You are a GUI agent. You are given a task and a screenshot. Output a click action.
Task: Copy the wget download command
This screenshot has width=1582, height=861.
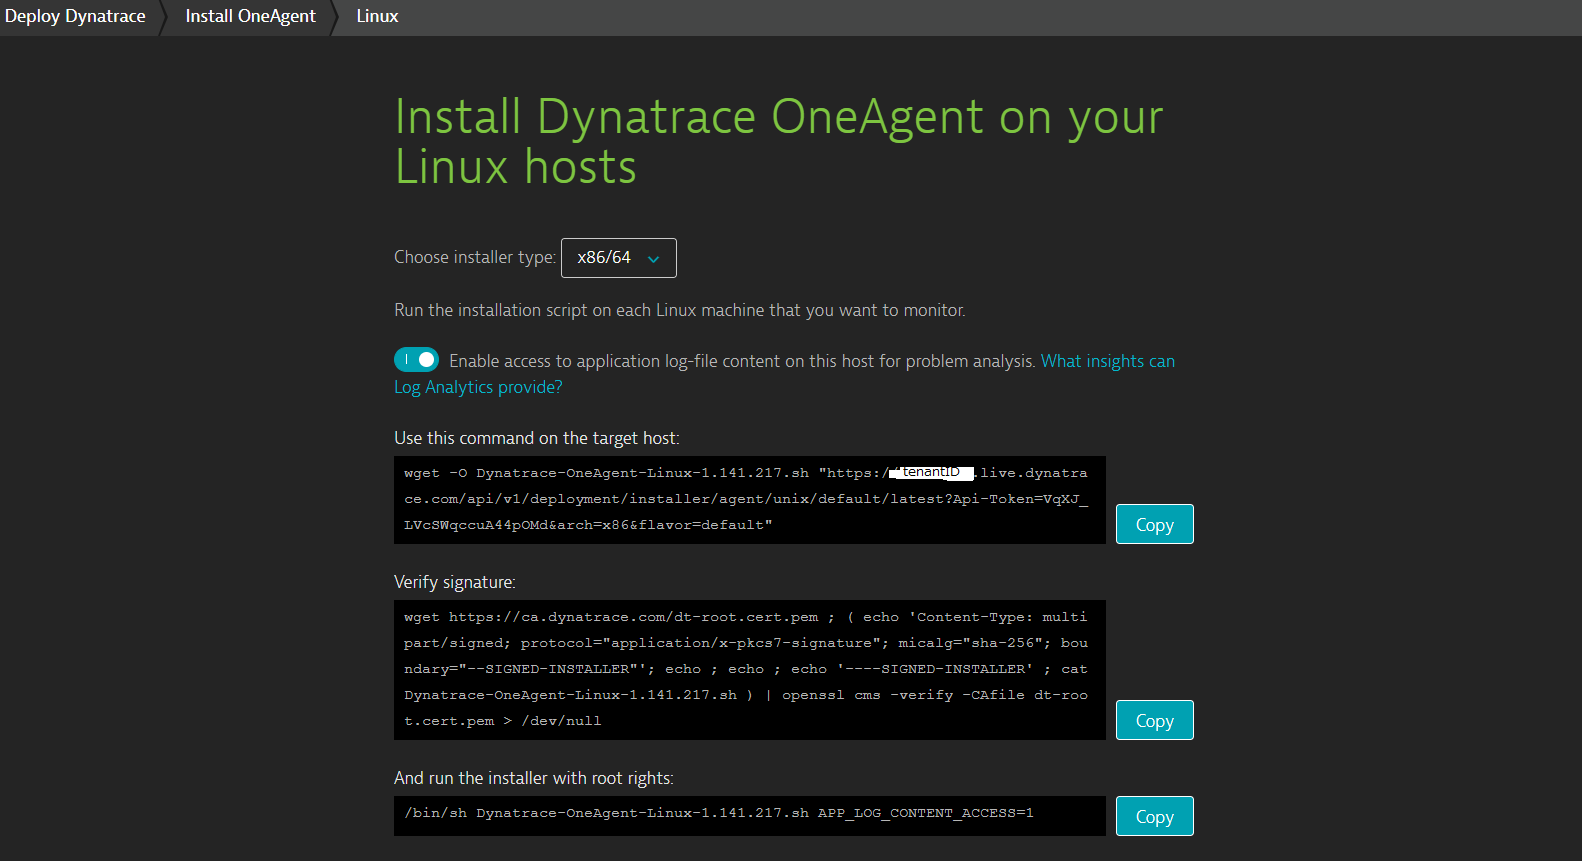[x=1154, y=524]
